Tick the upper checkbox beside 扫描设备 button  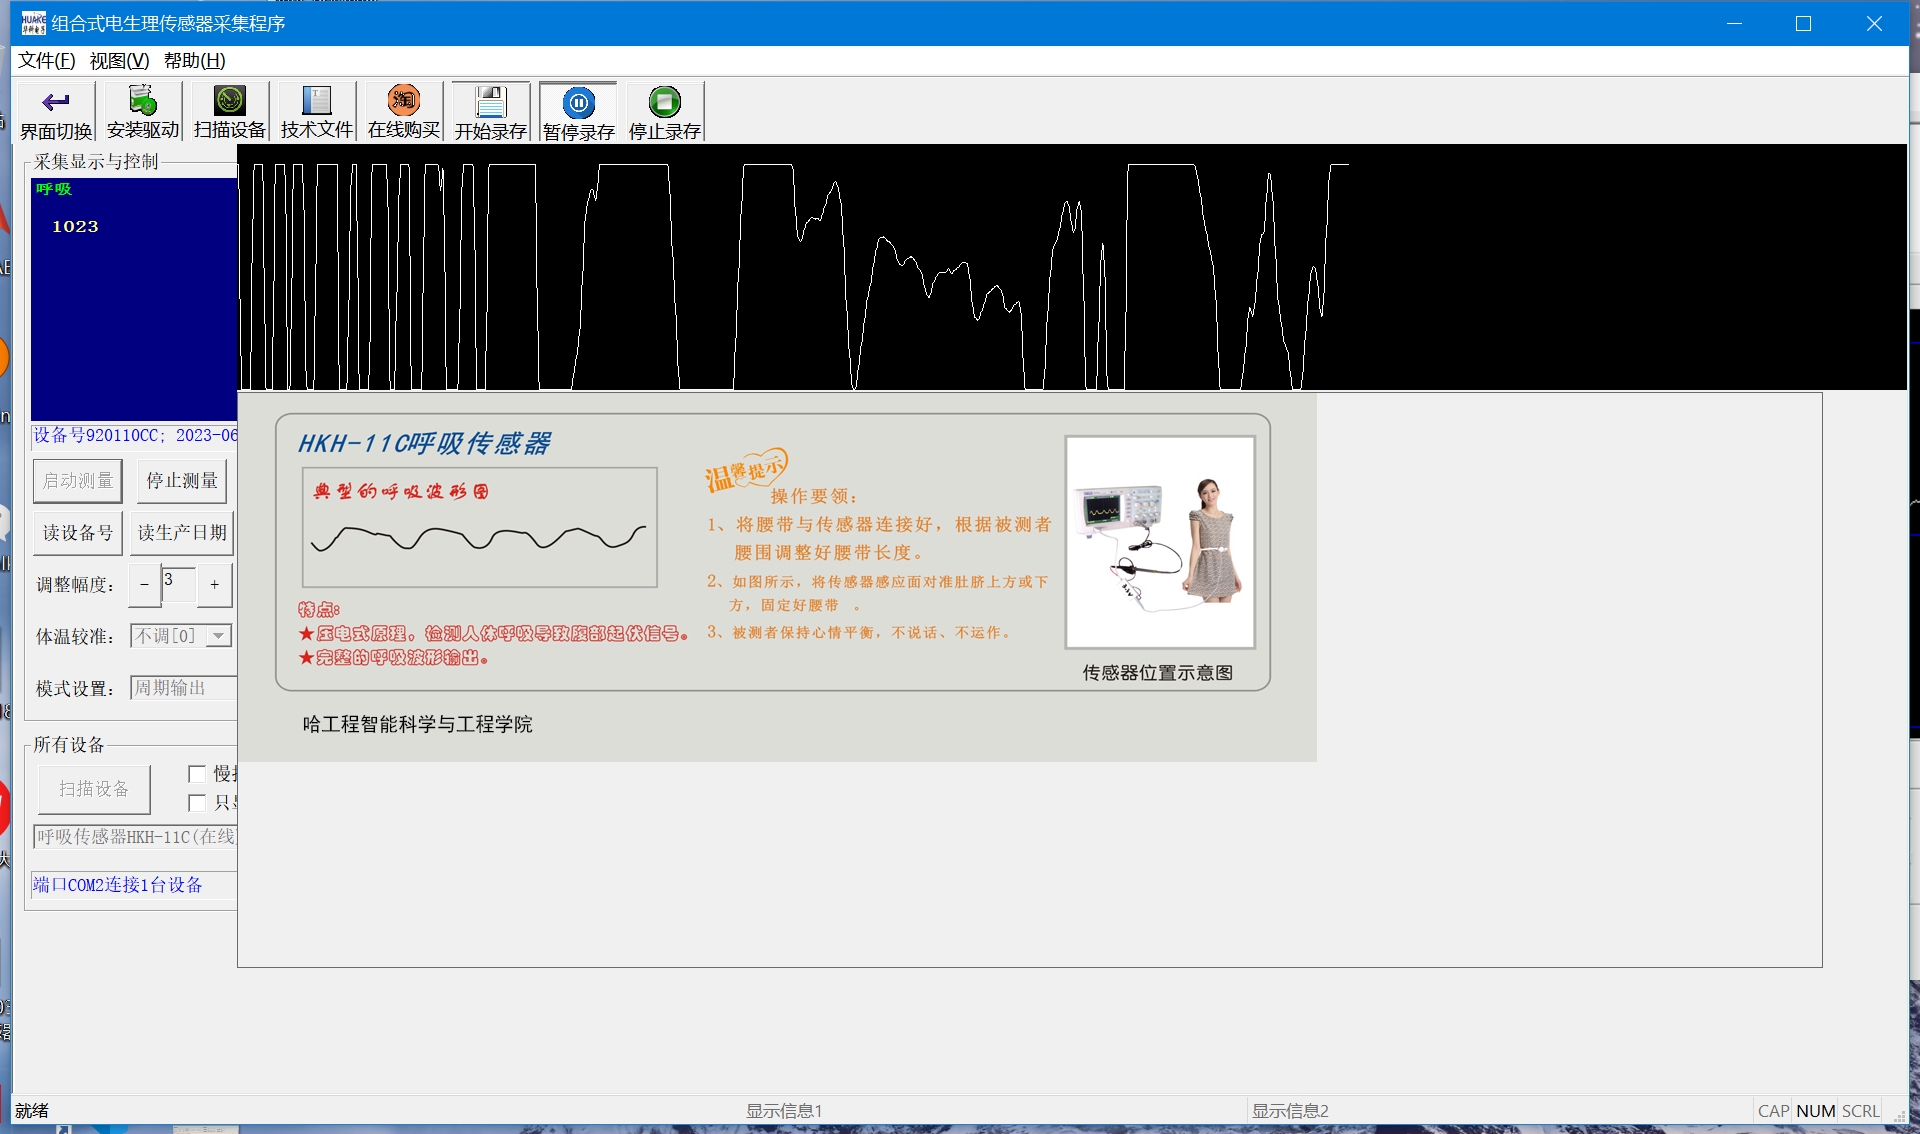pos(197,774)
